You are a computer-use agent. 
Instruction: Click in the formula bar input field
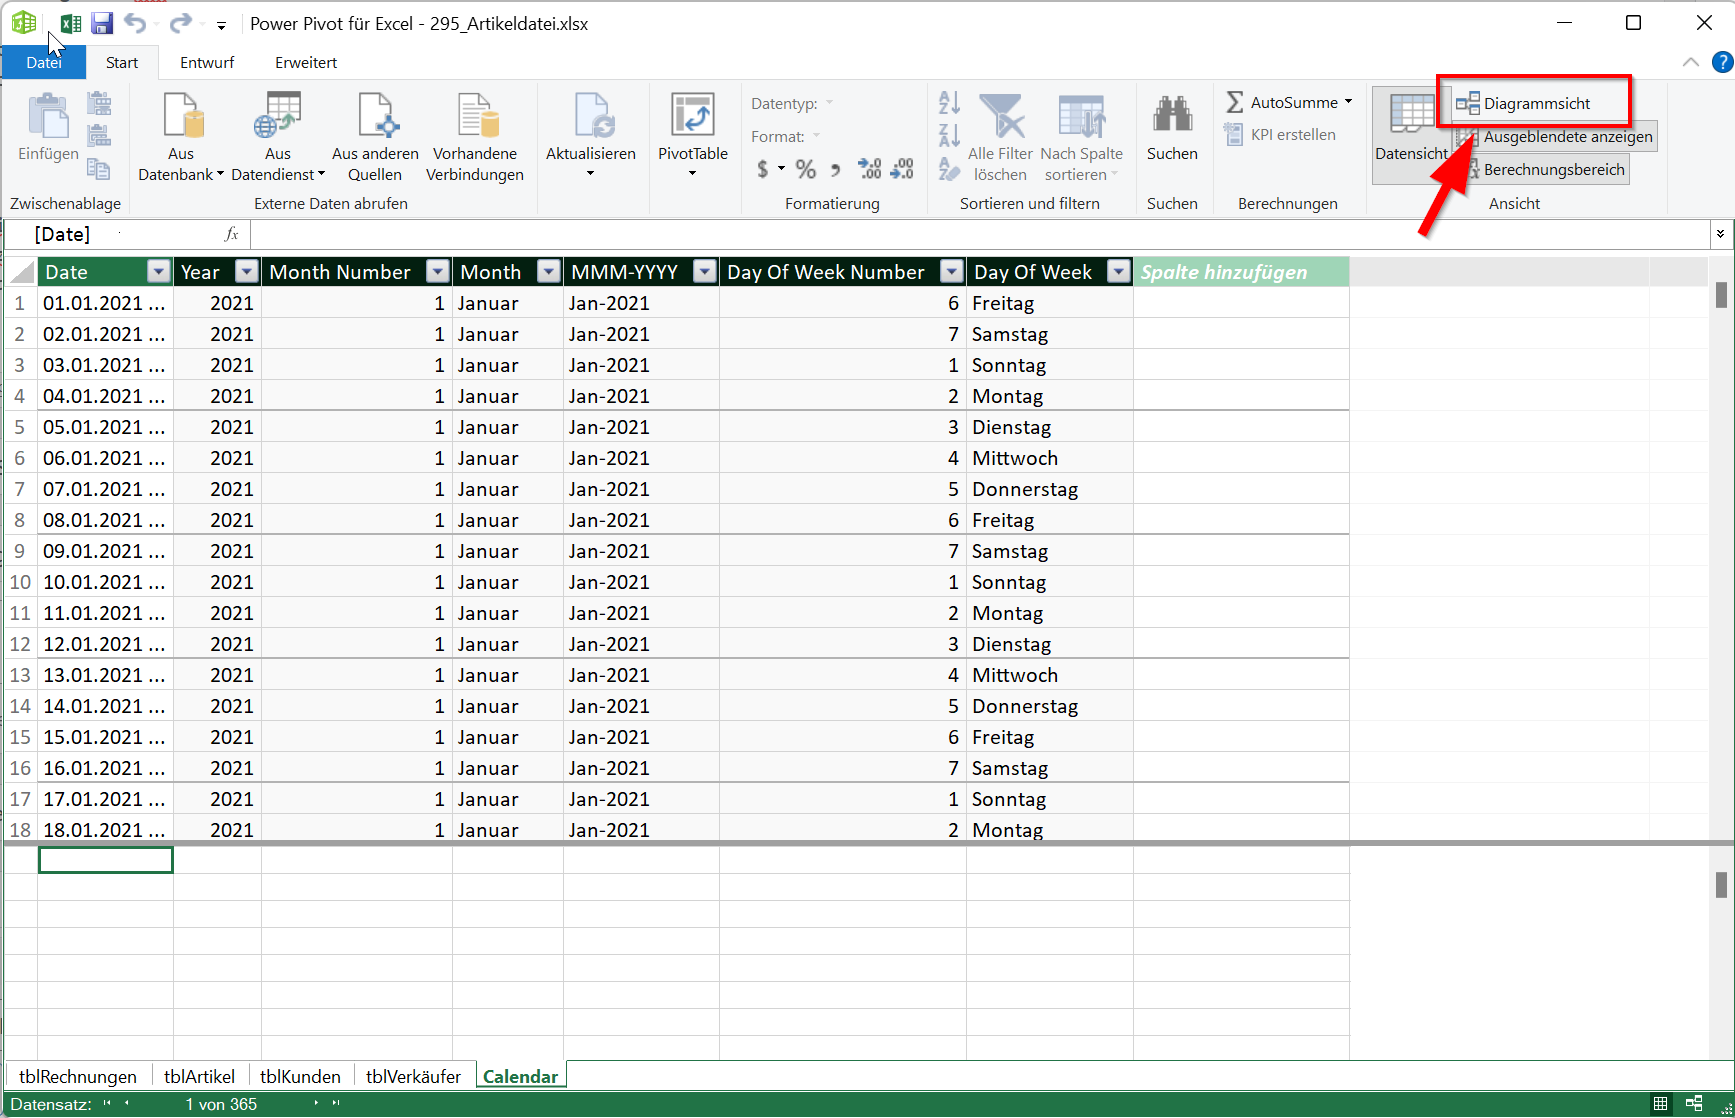coord(980,234)
